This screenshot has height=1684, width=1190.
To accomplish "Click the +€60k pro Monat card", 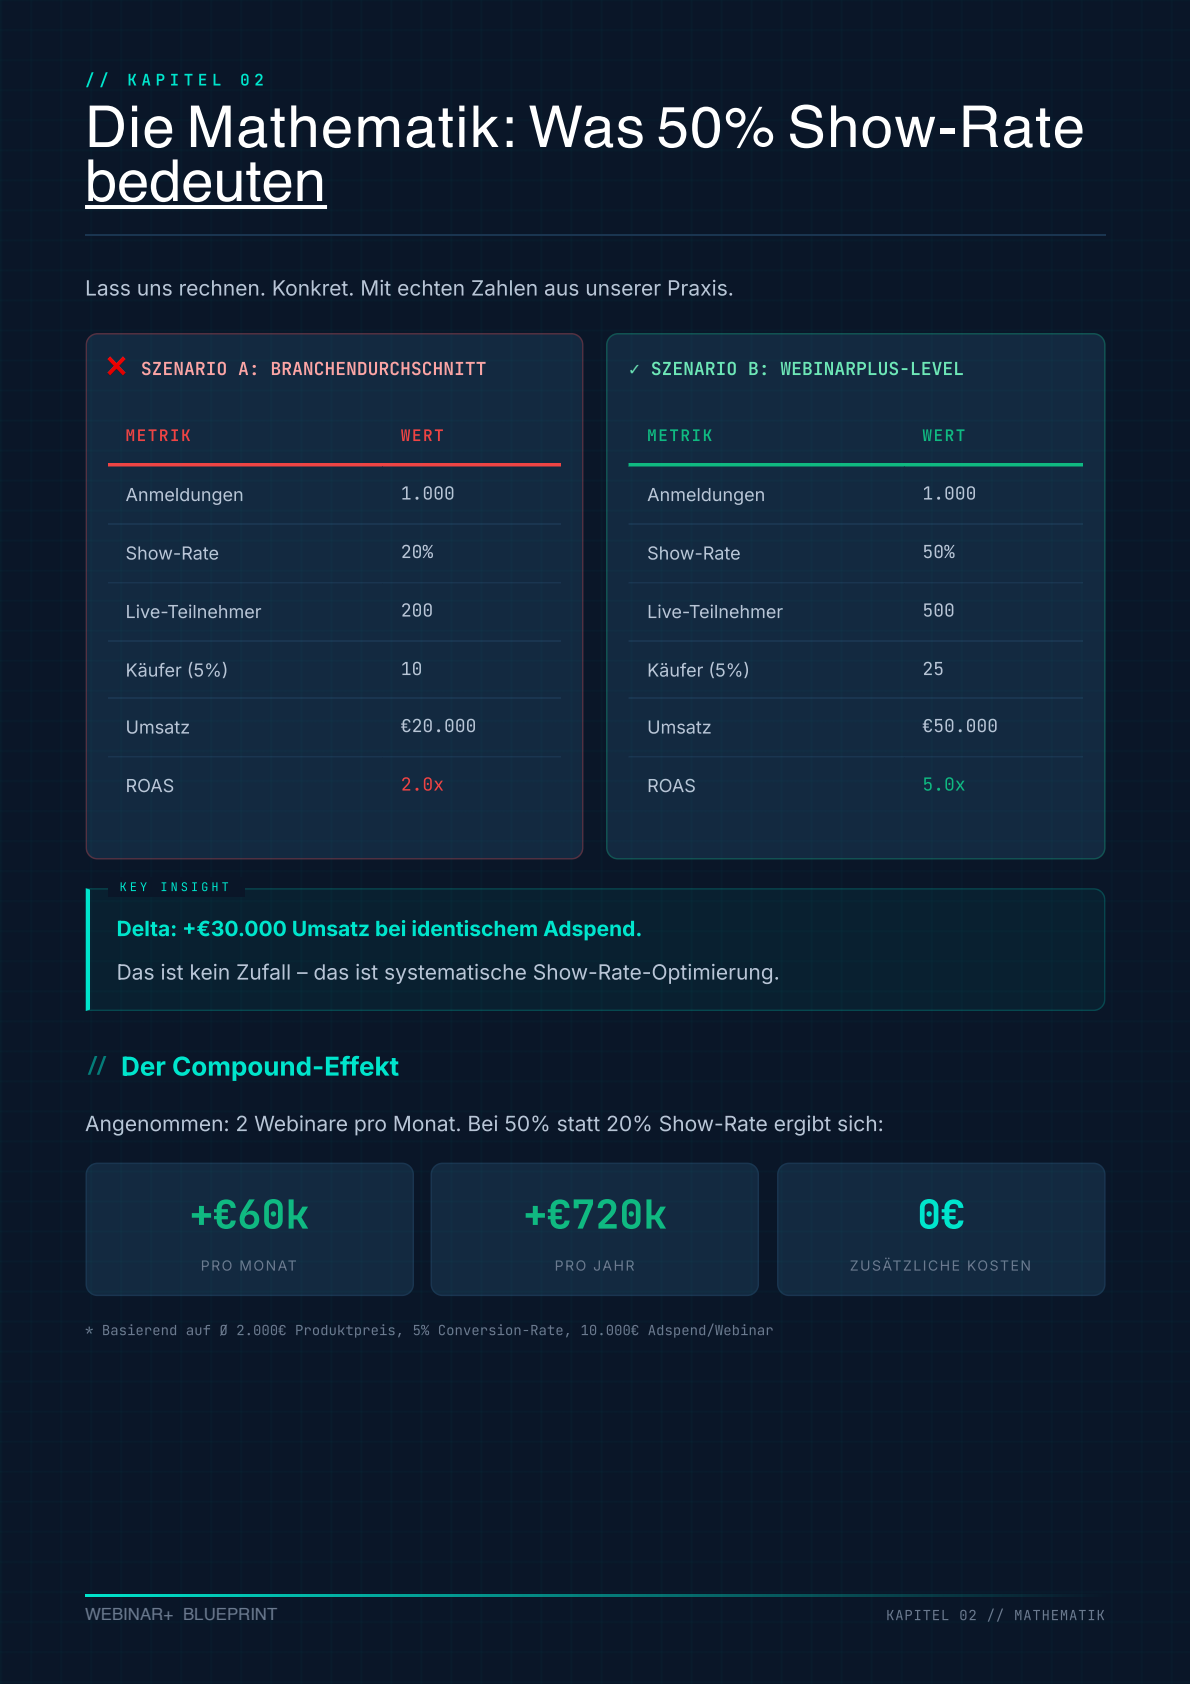I will tap(249, 1229).
